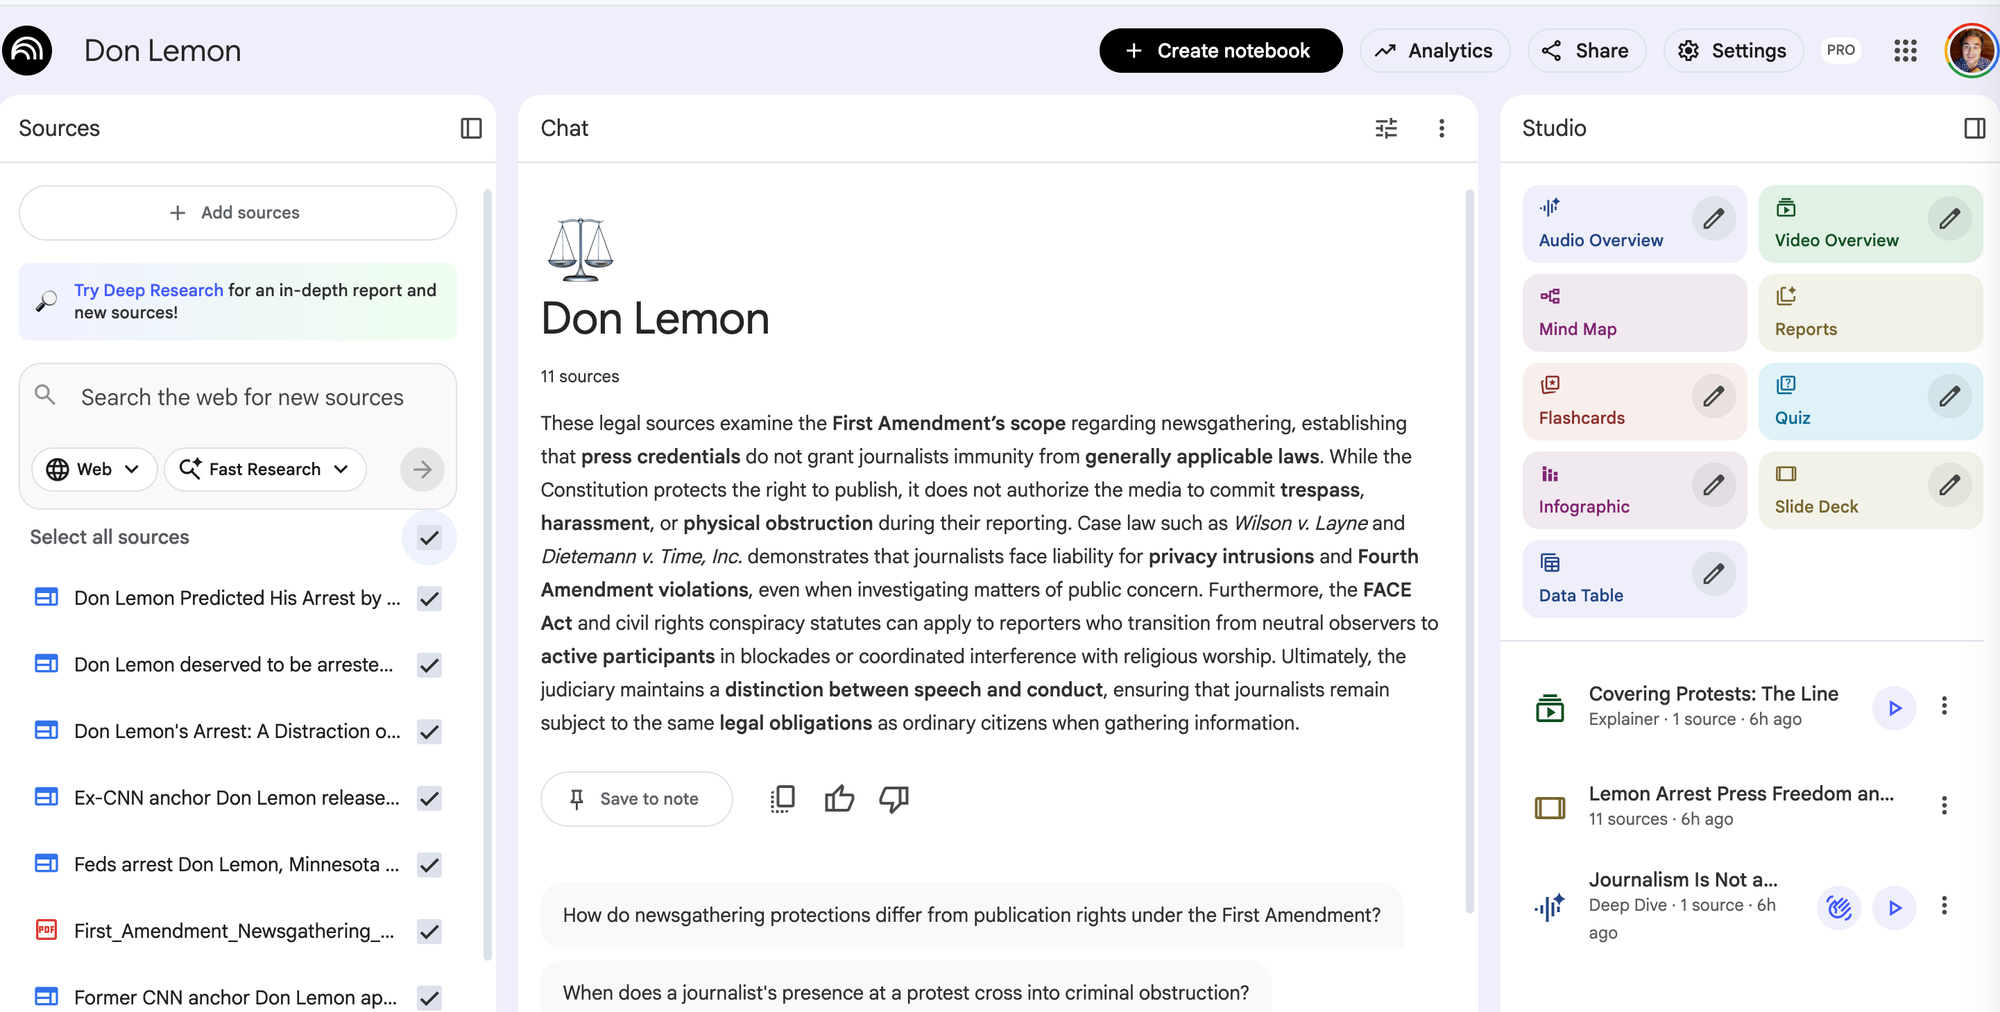Give thumbs up to the summary
This screenshot has height=1012, width=2000.
coord(839,798)
